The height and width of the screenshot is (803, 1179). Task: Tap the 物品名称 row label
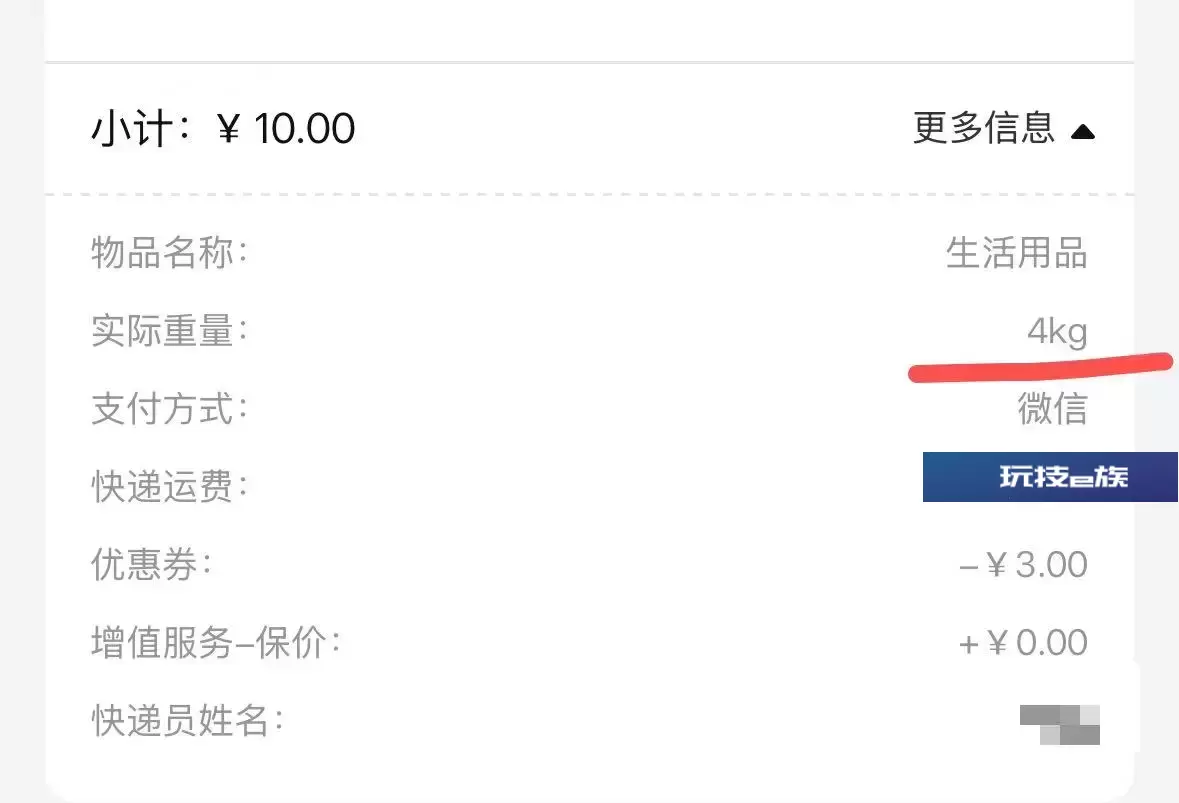click(169, 252)
